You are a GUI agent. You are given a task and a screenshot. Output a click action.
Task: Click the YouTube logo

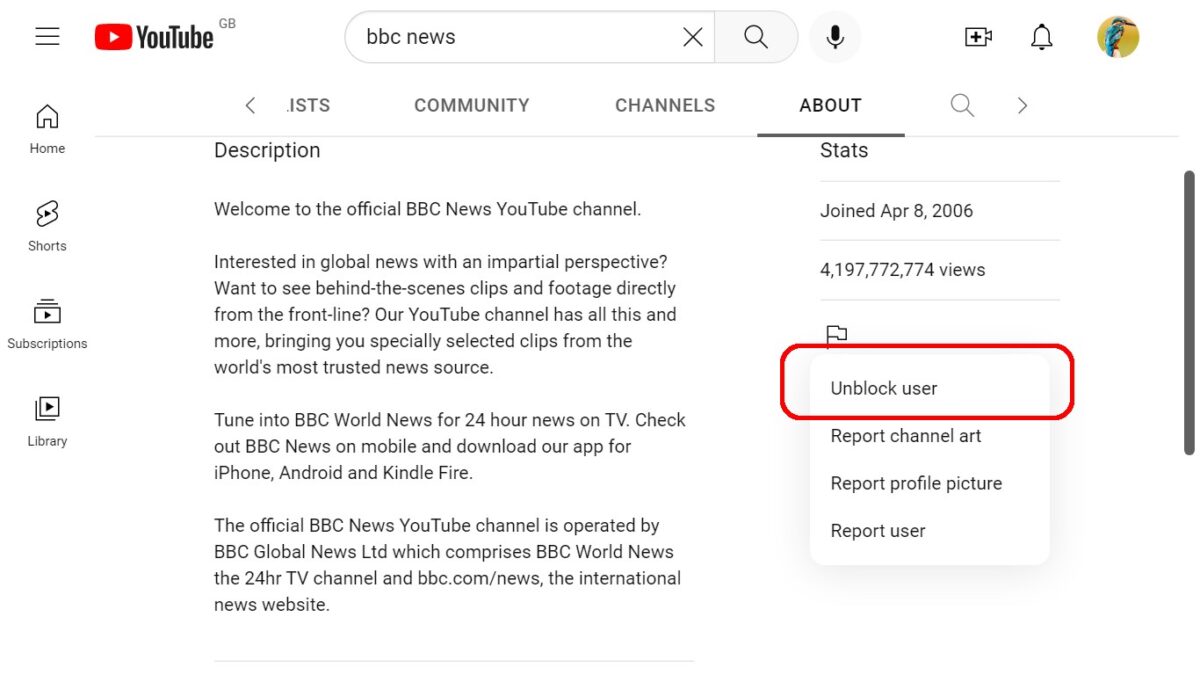point(155,37)
